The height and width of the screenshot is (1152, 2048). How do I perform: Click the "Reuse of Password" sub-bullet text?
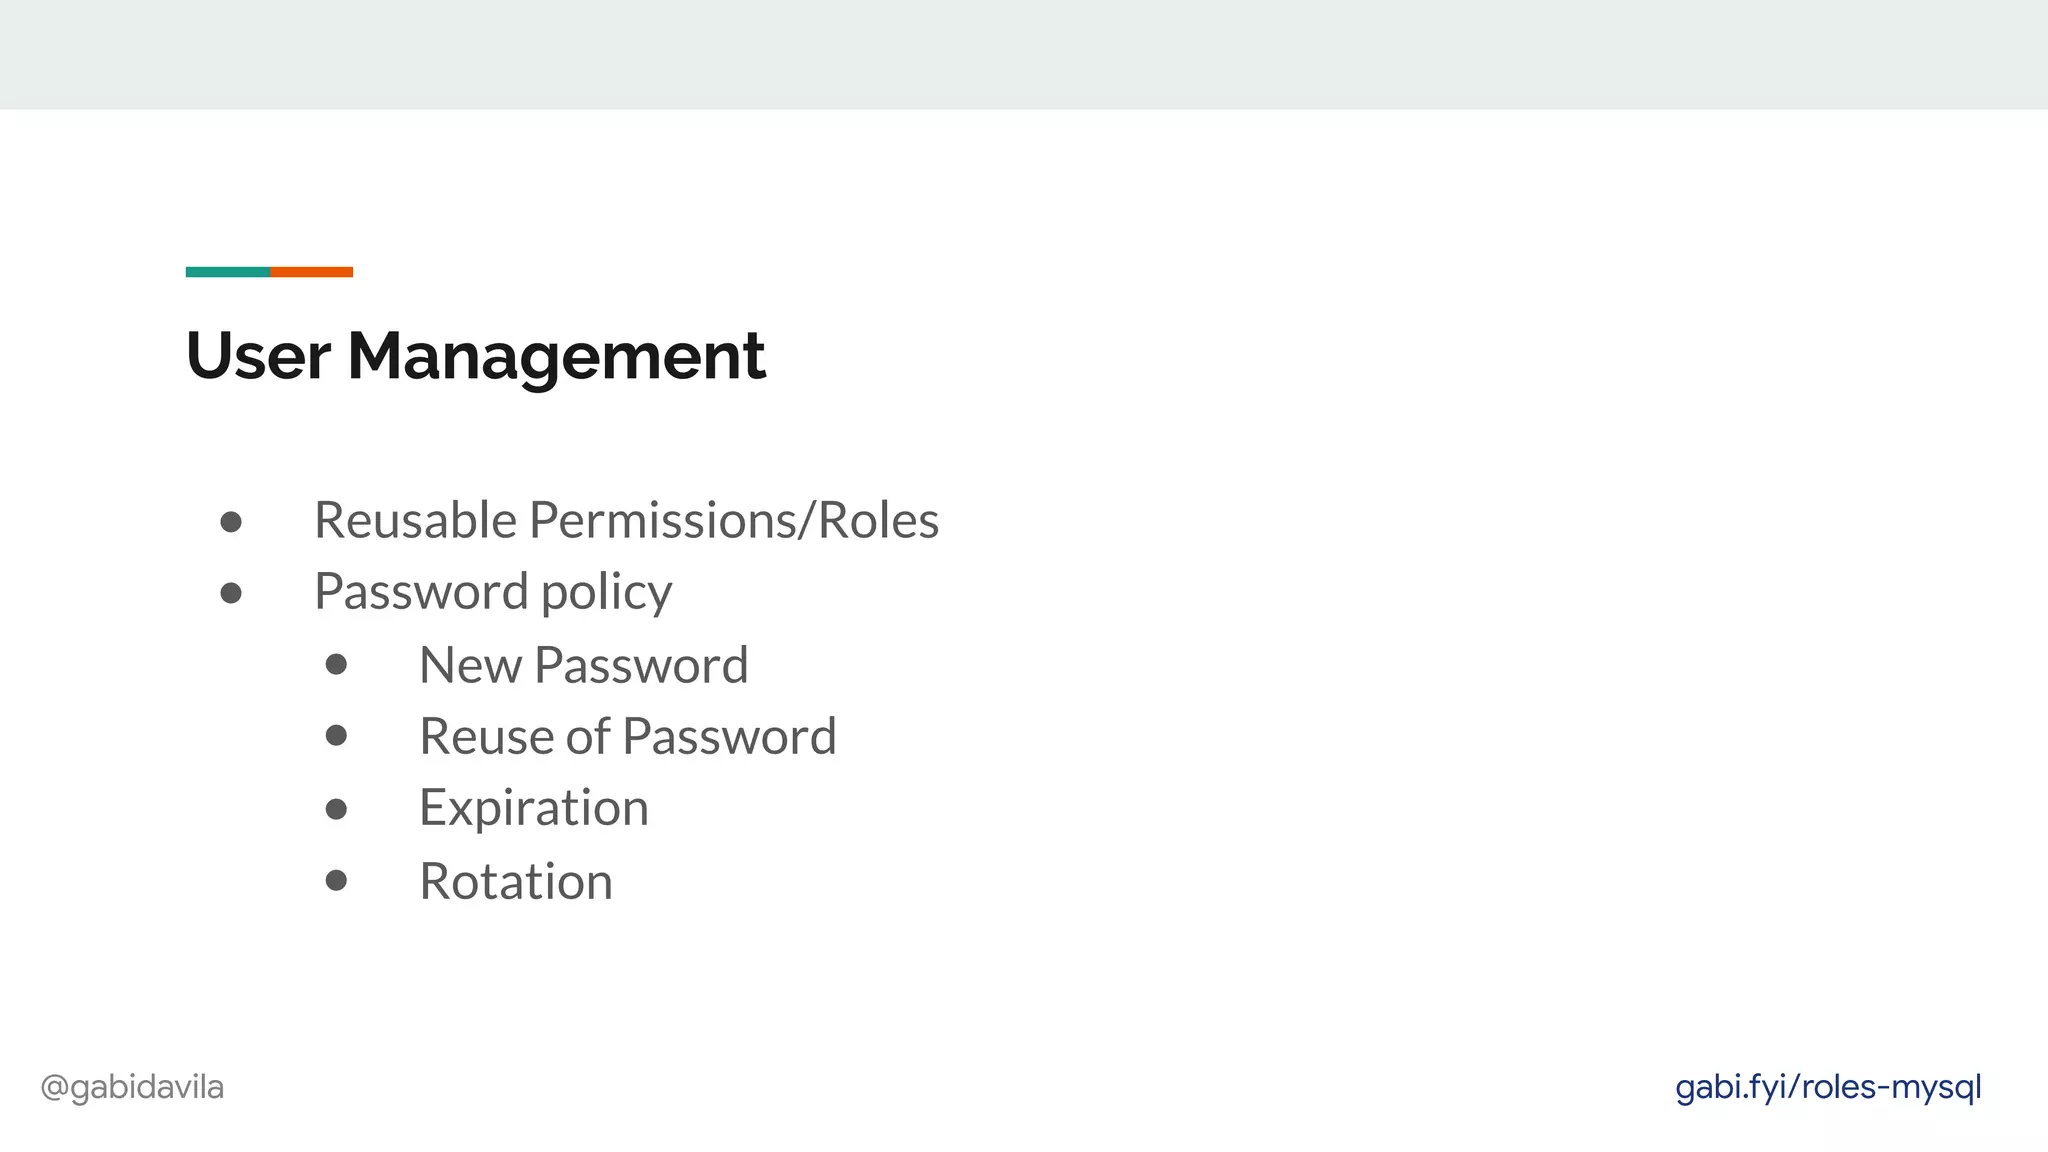[627, 737]
